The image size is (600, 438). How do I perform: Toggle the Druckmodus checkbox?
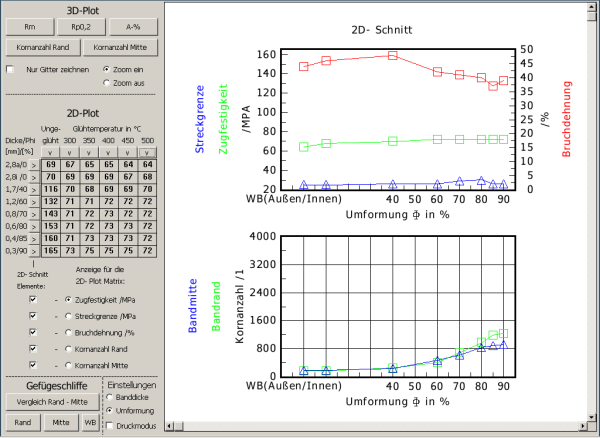coord(110,424)
